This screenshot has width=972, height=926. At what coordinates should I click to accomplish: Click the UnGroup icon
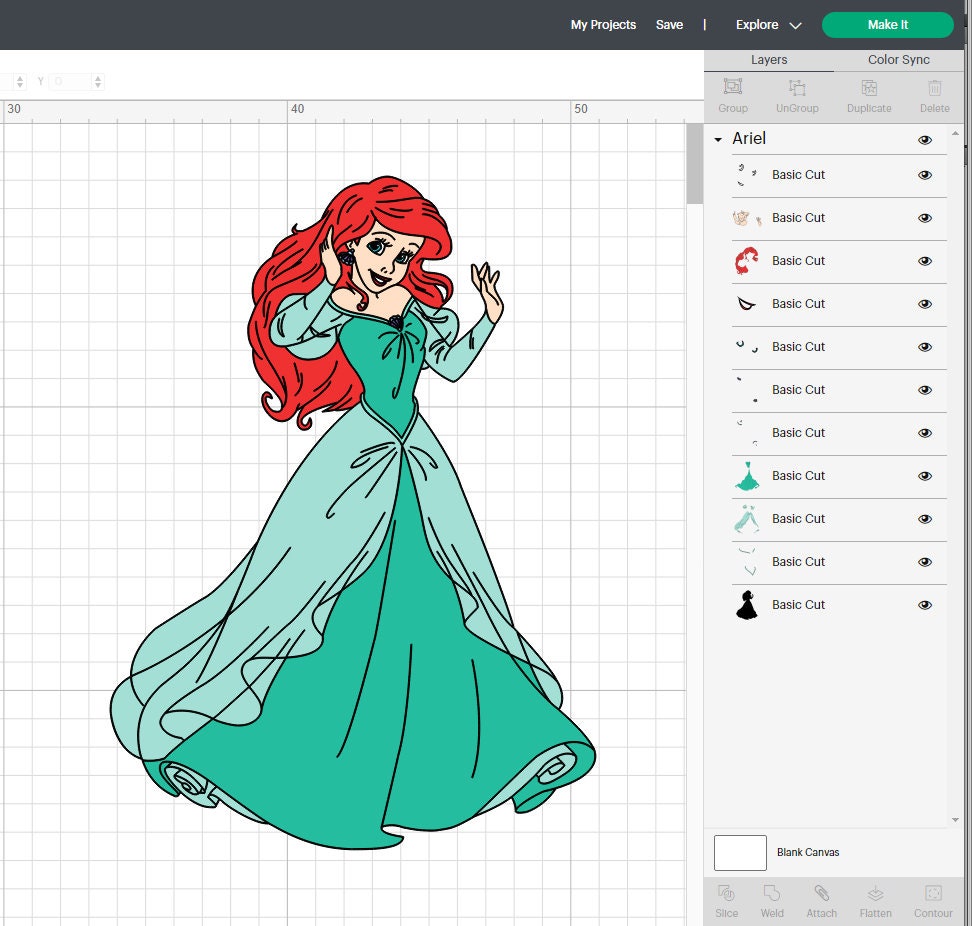[797, 95]
